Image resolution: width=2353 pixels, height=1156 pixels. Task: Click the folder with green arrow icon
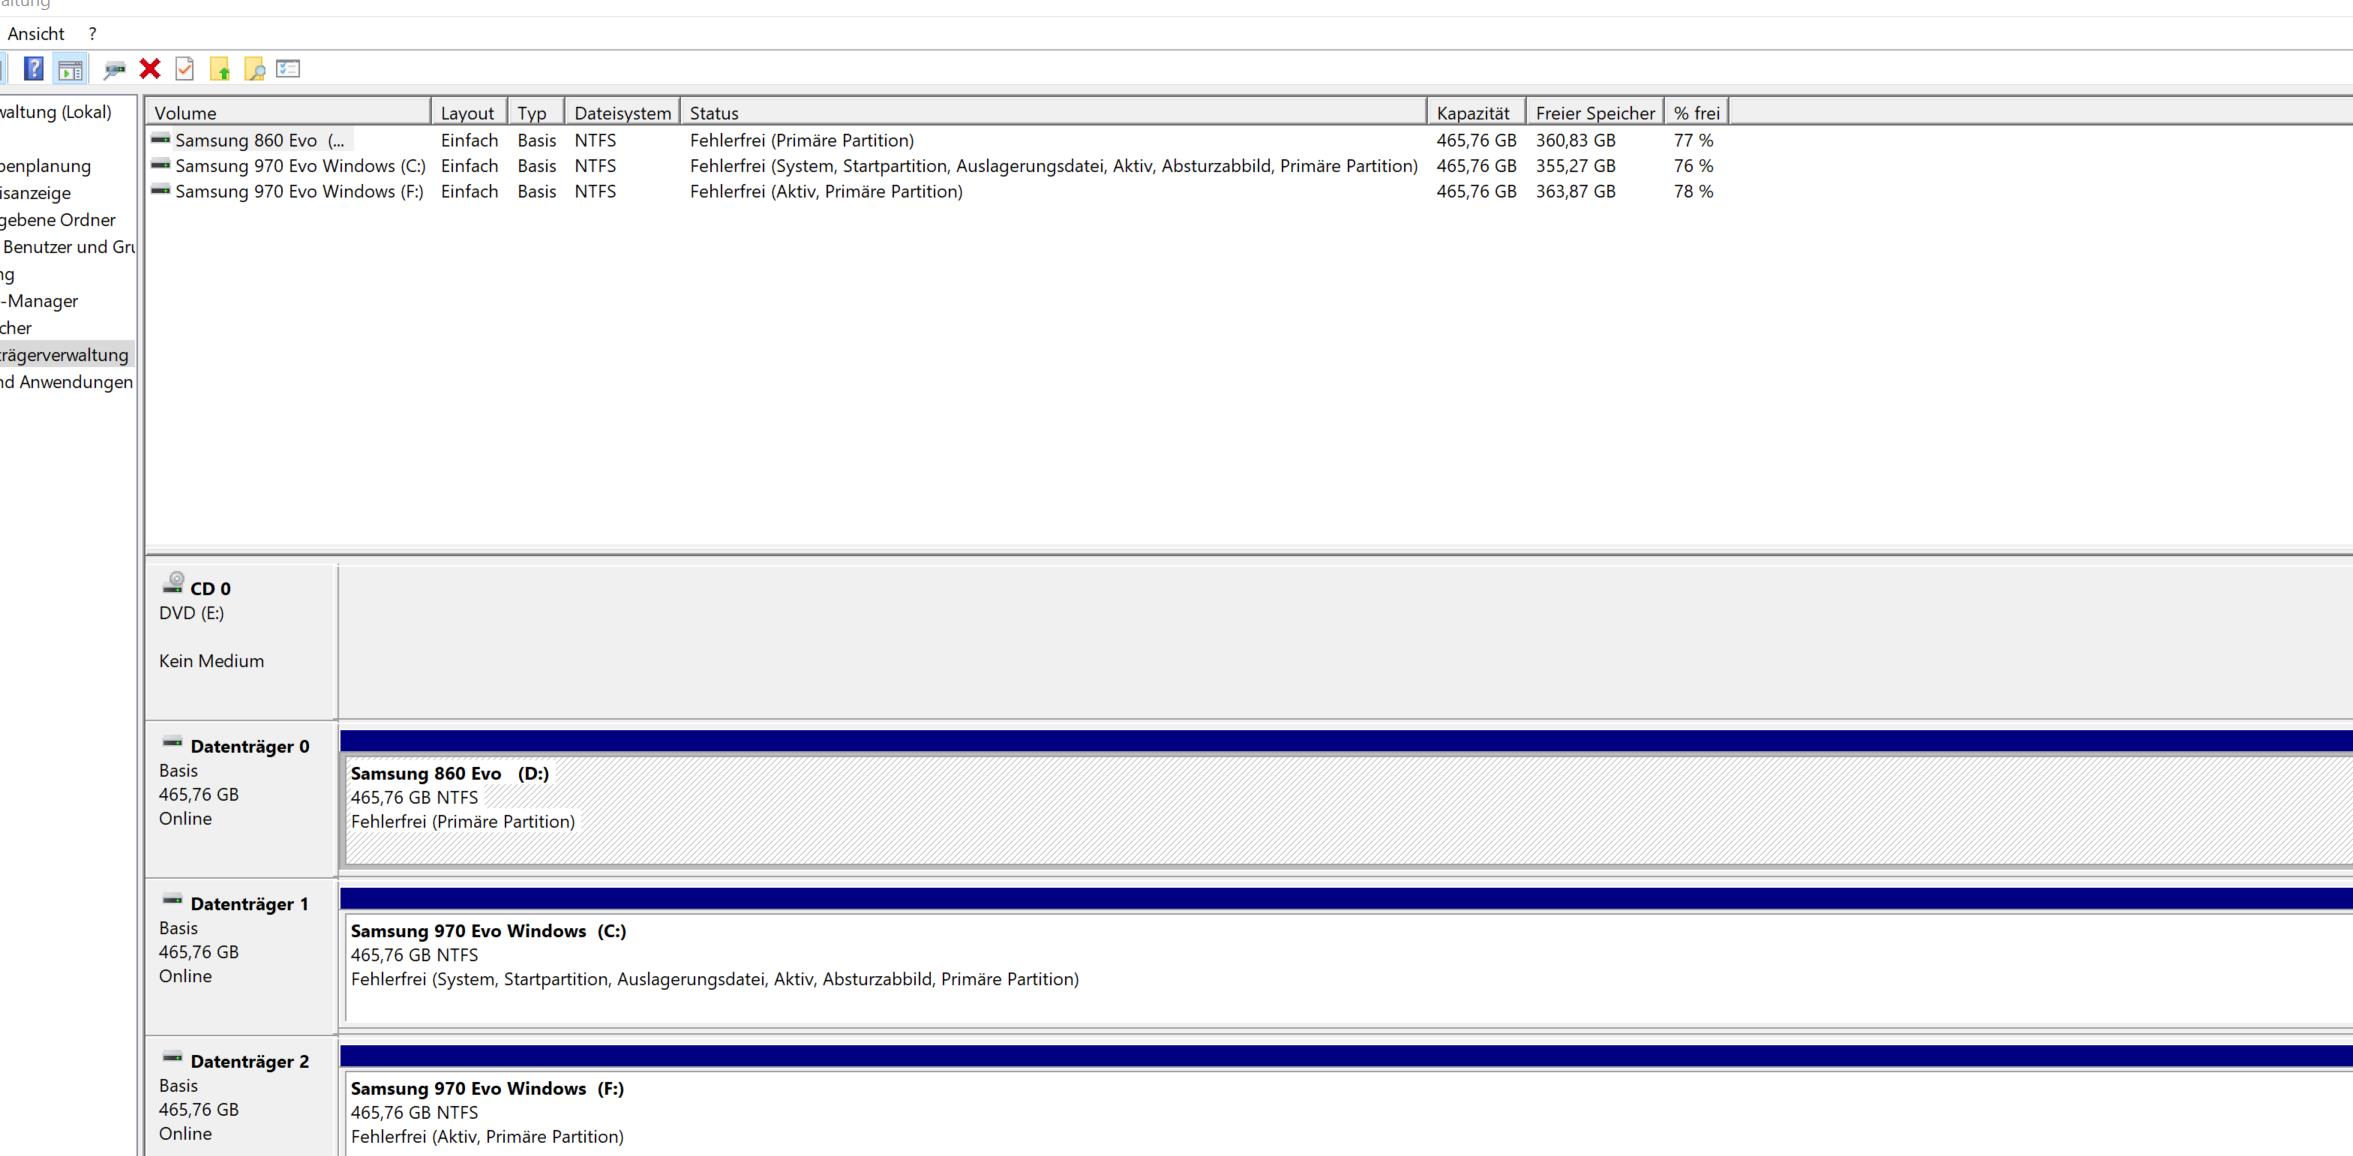tap(220, 69)
